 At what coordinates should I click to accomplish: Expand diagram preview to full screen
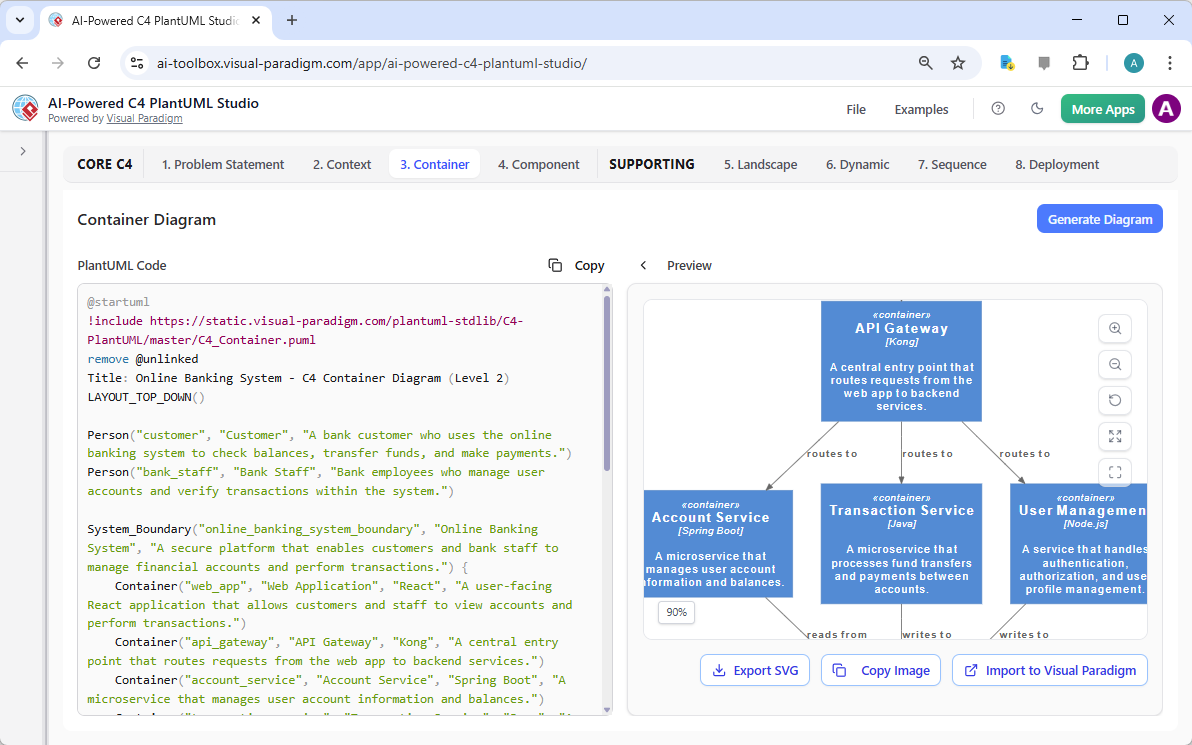(x=1115, y=436)
